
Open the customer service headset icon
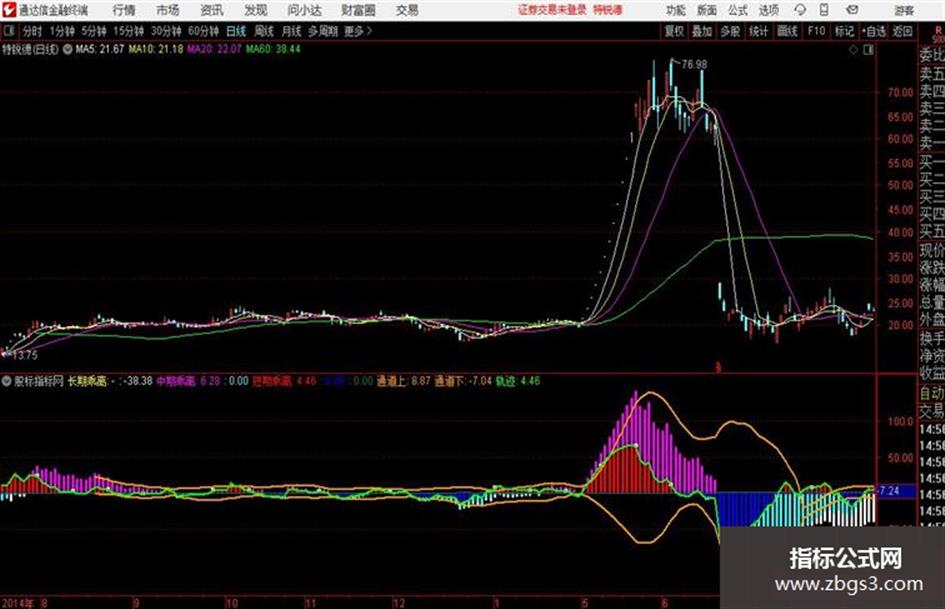800,10
